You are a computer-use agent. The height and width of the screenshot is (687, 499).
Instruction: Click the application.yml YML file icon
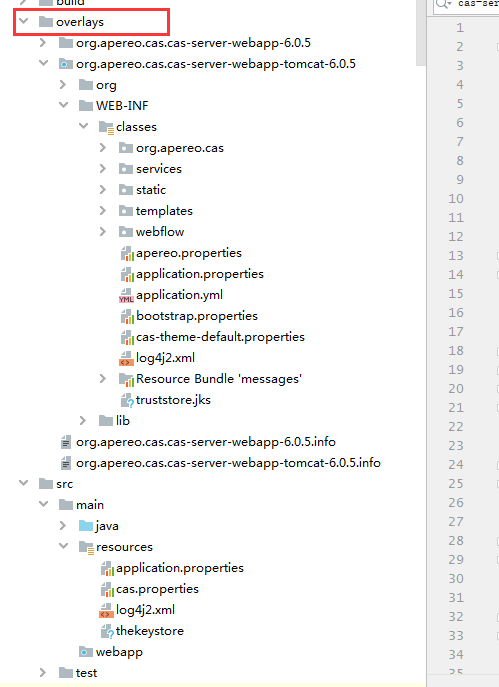pos(126,296)
